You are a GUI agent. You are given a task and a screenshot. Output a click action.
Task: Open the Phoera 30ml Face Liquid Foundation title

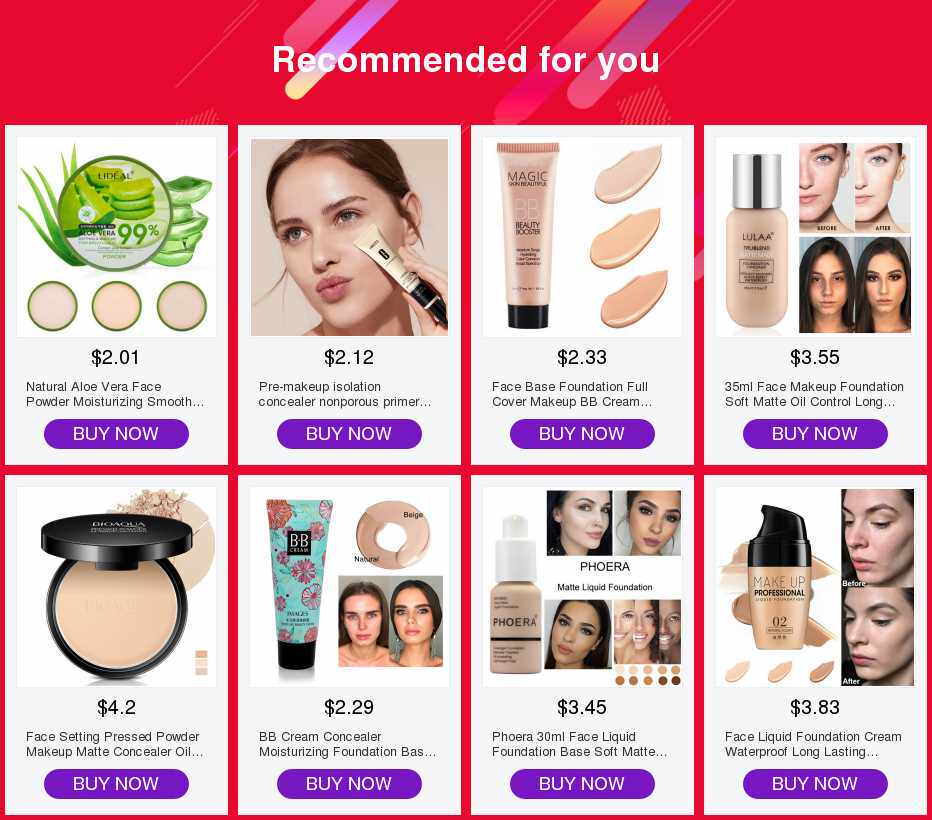[580, 744]
